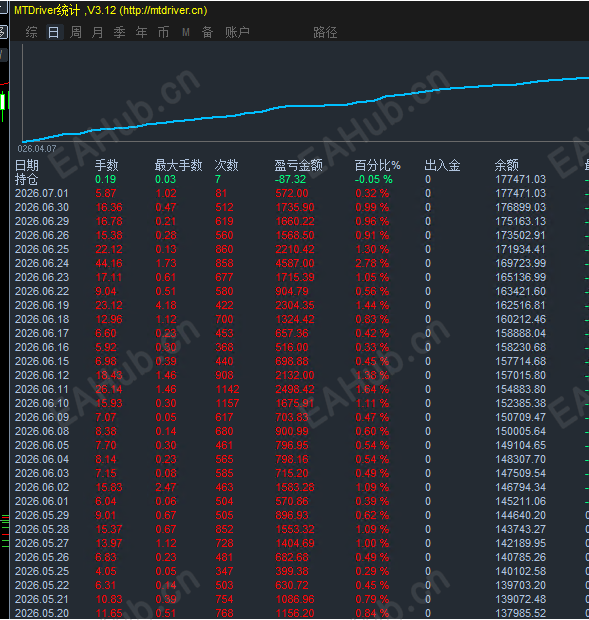
Task: Select the 2026.05.26 date row
Action: coord(42,557)
